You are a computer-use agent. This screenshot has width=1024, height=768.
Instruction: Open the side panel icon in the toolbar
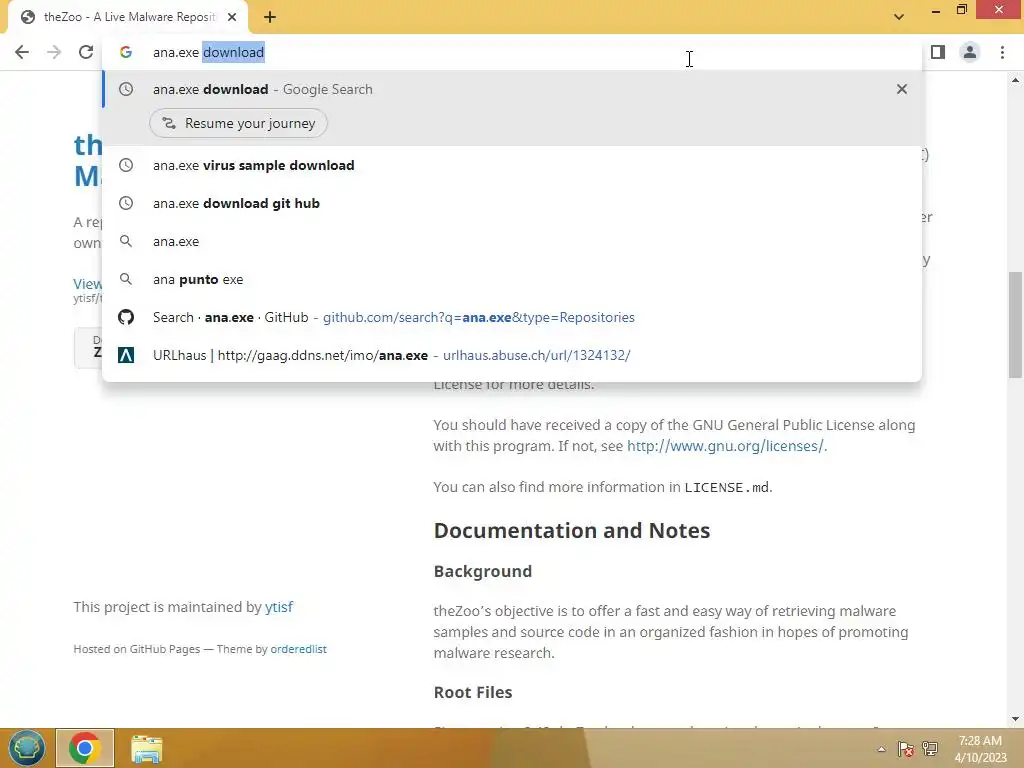pyautogui.click(x=938, y=52)
